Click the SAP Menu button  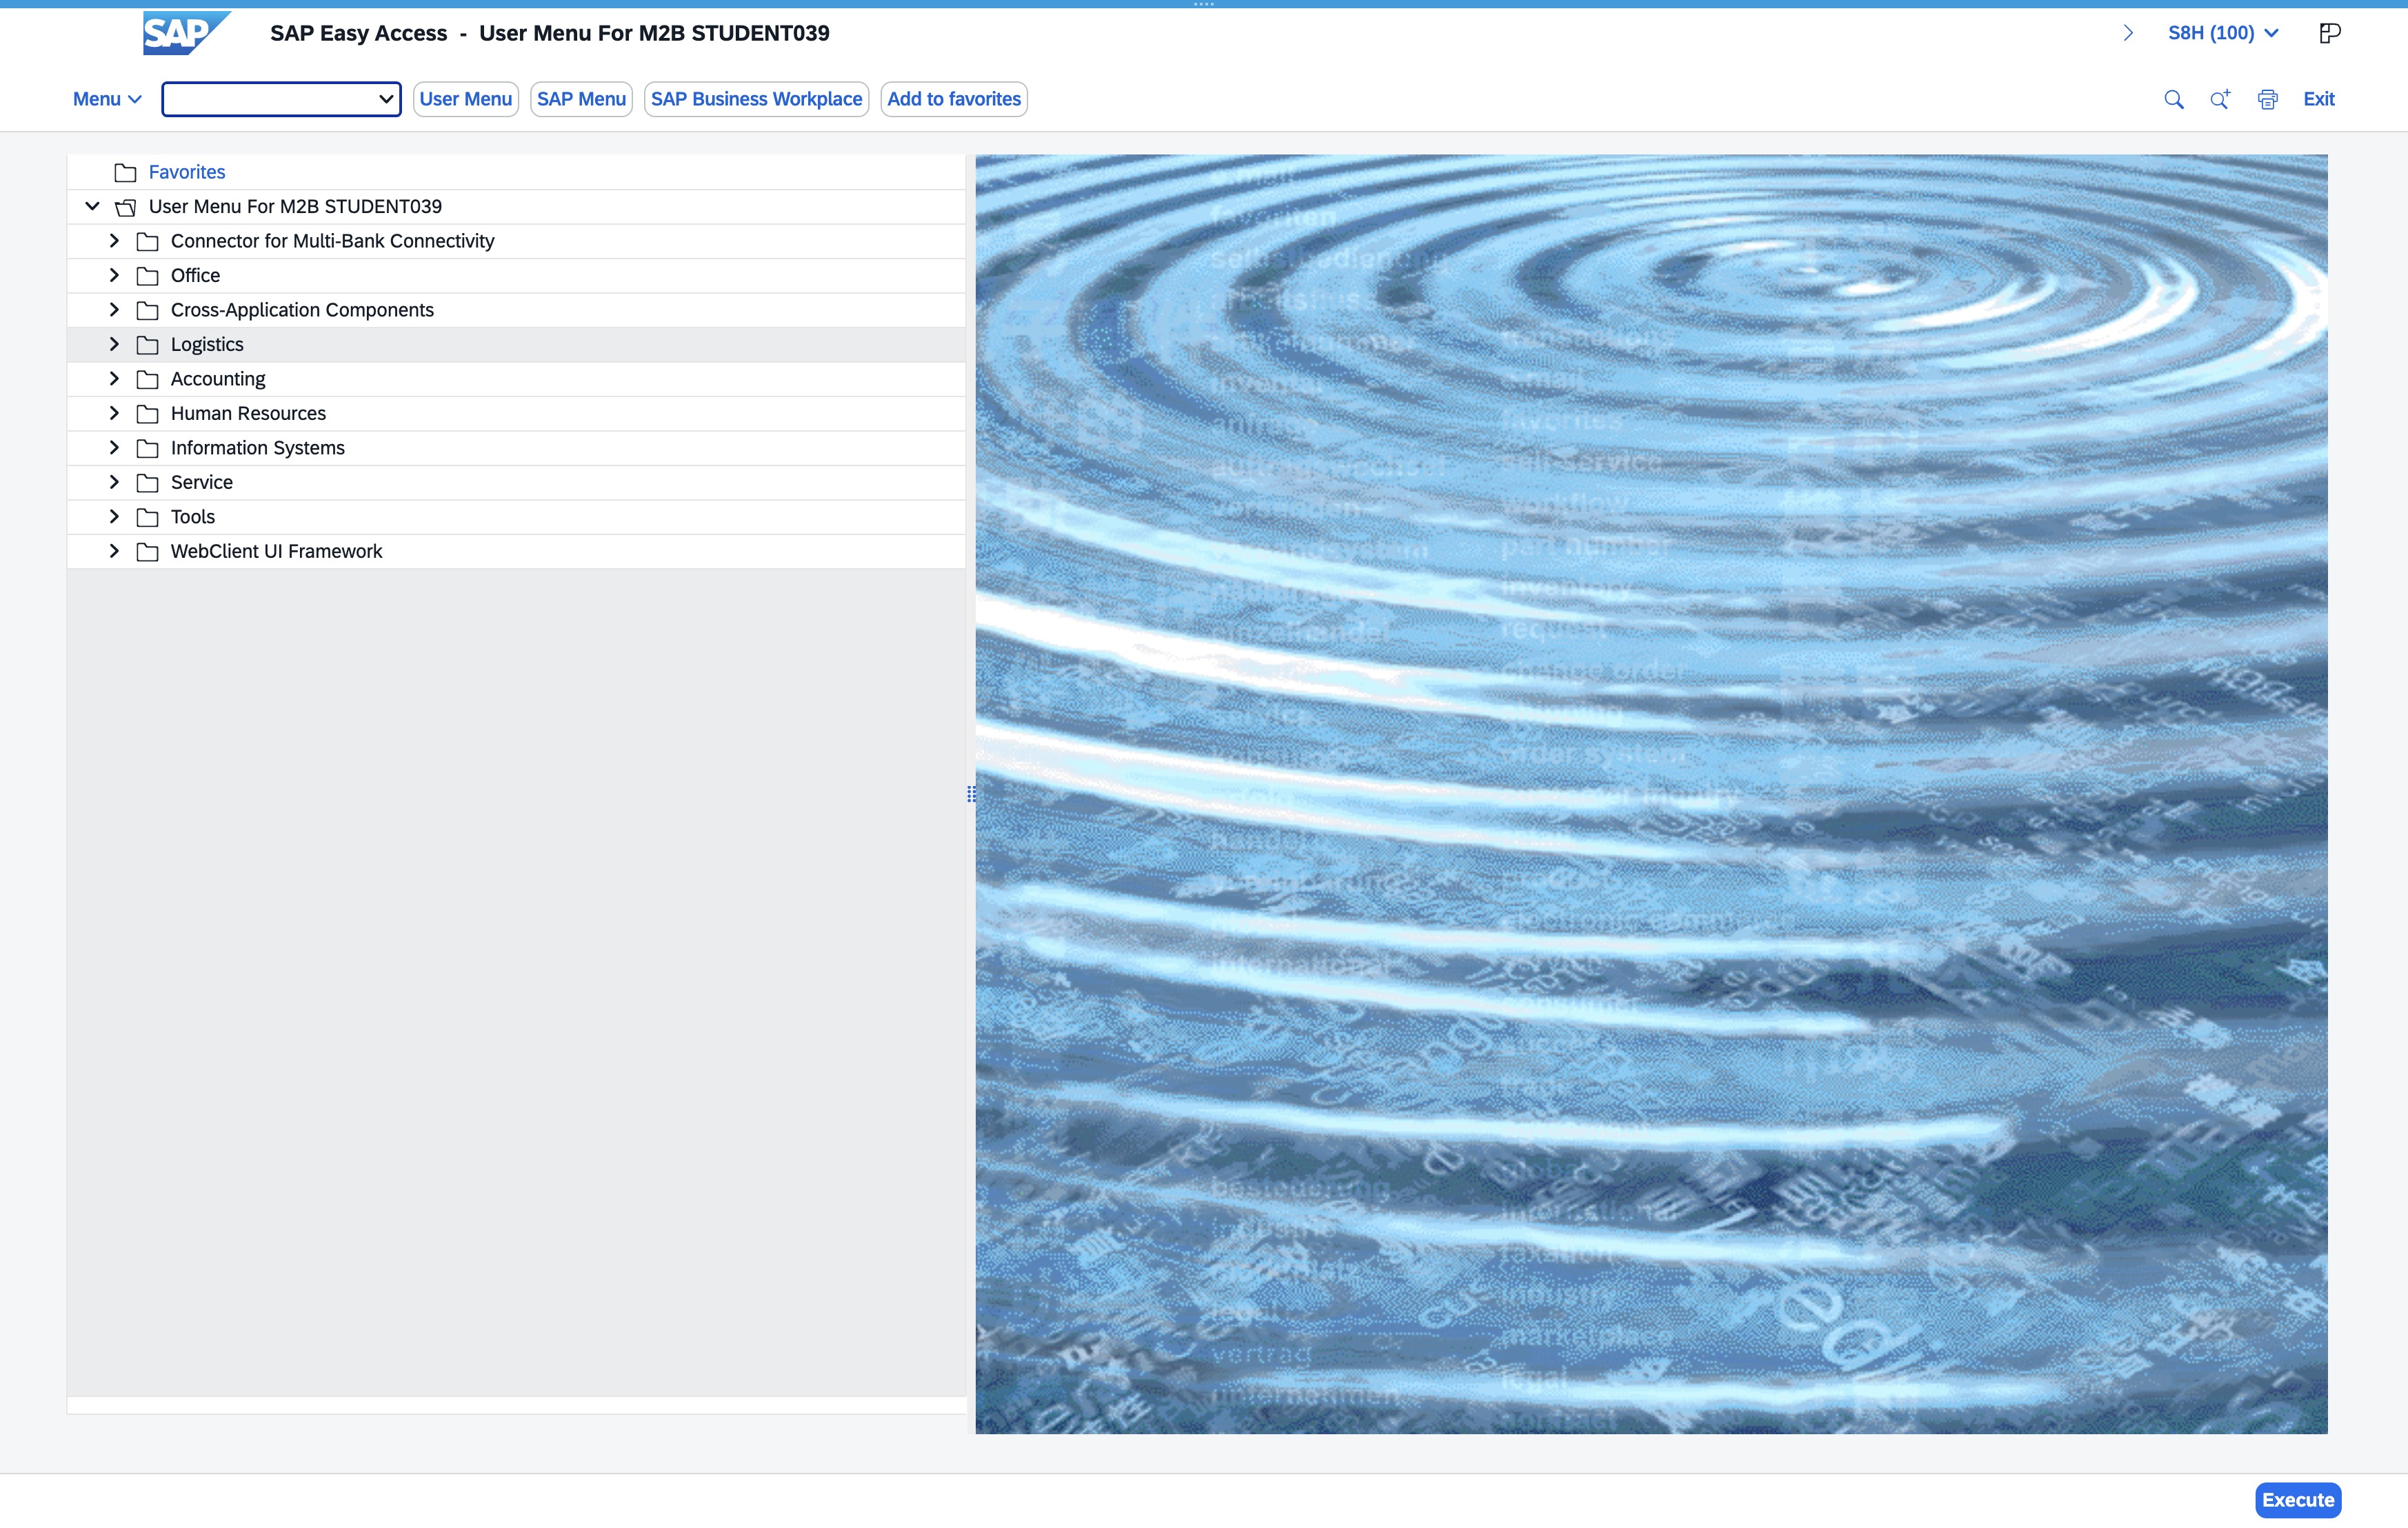click(x=581, y=99)
